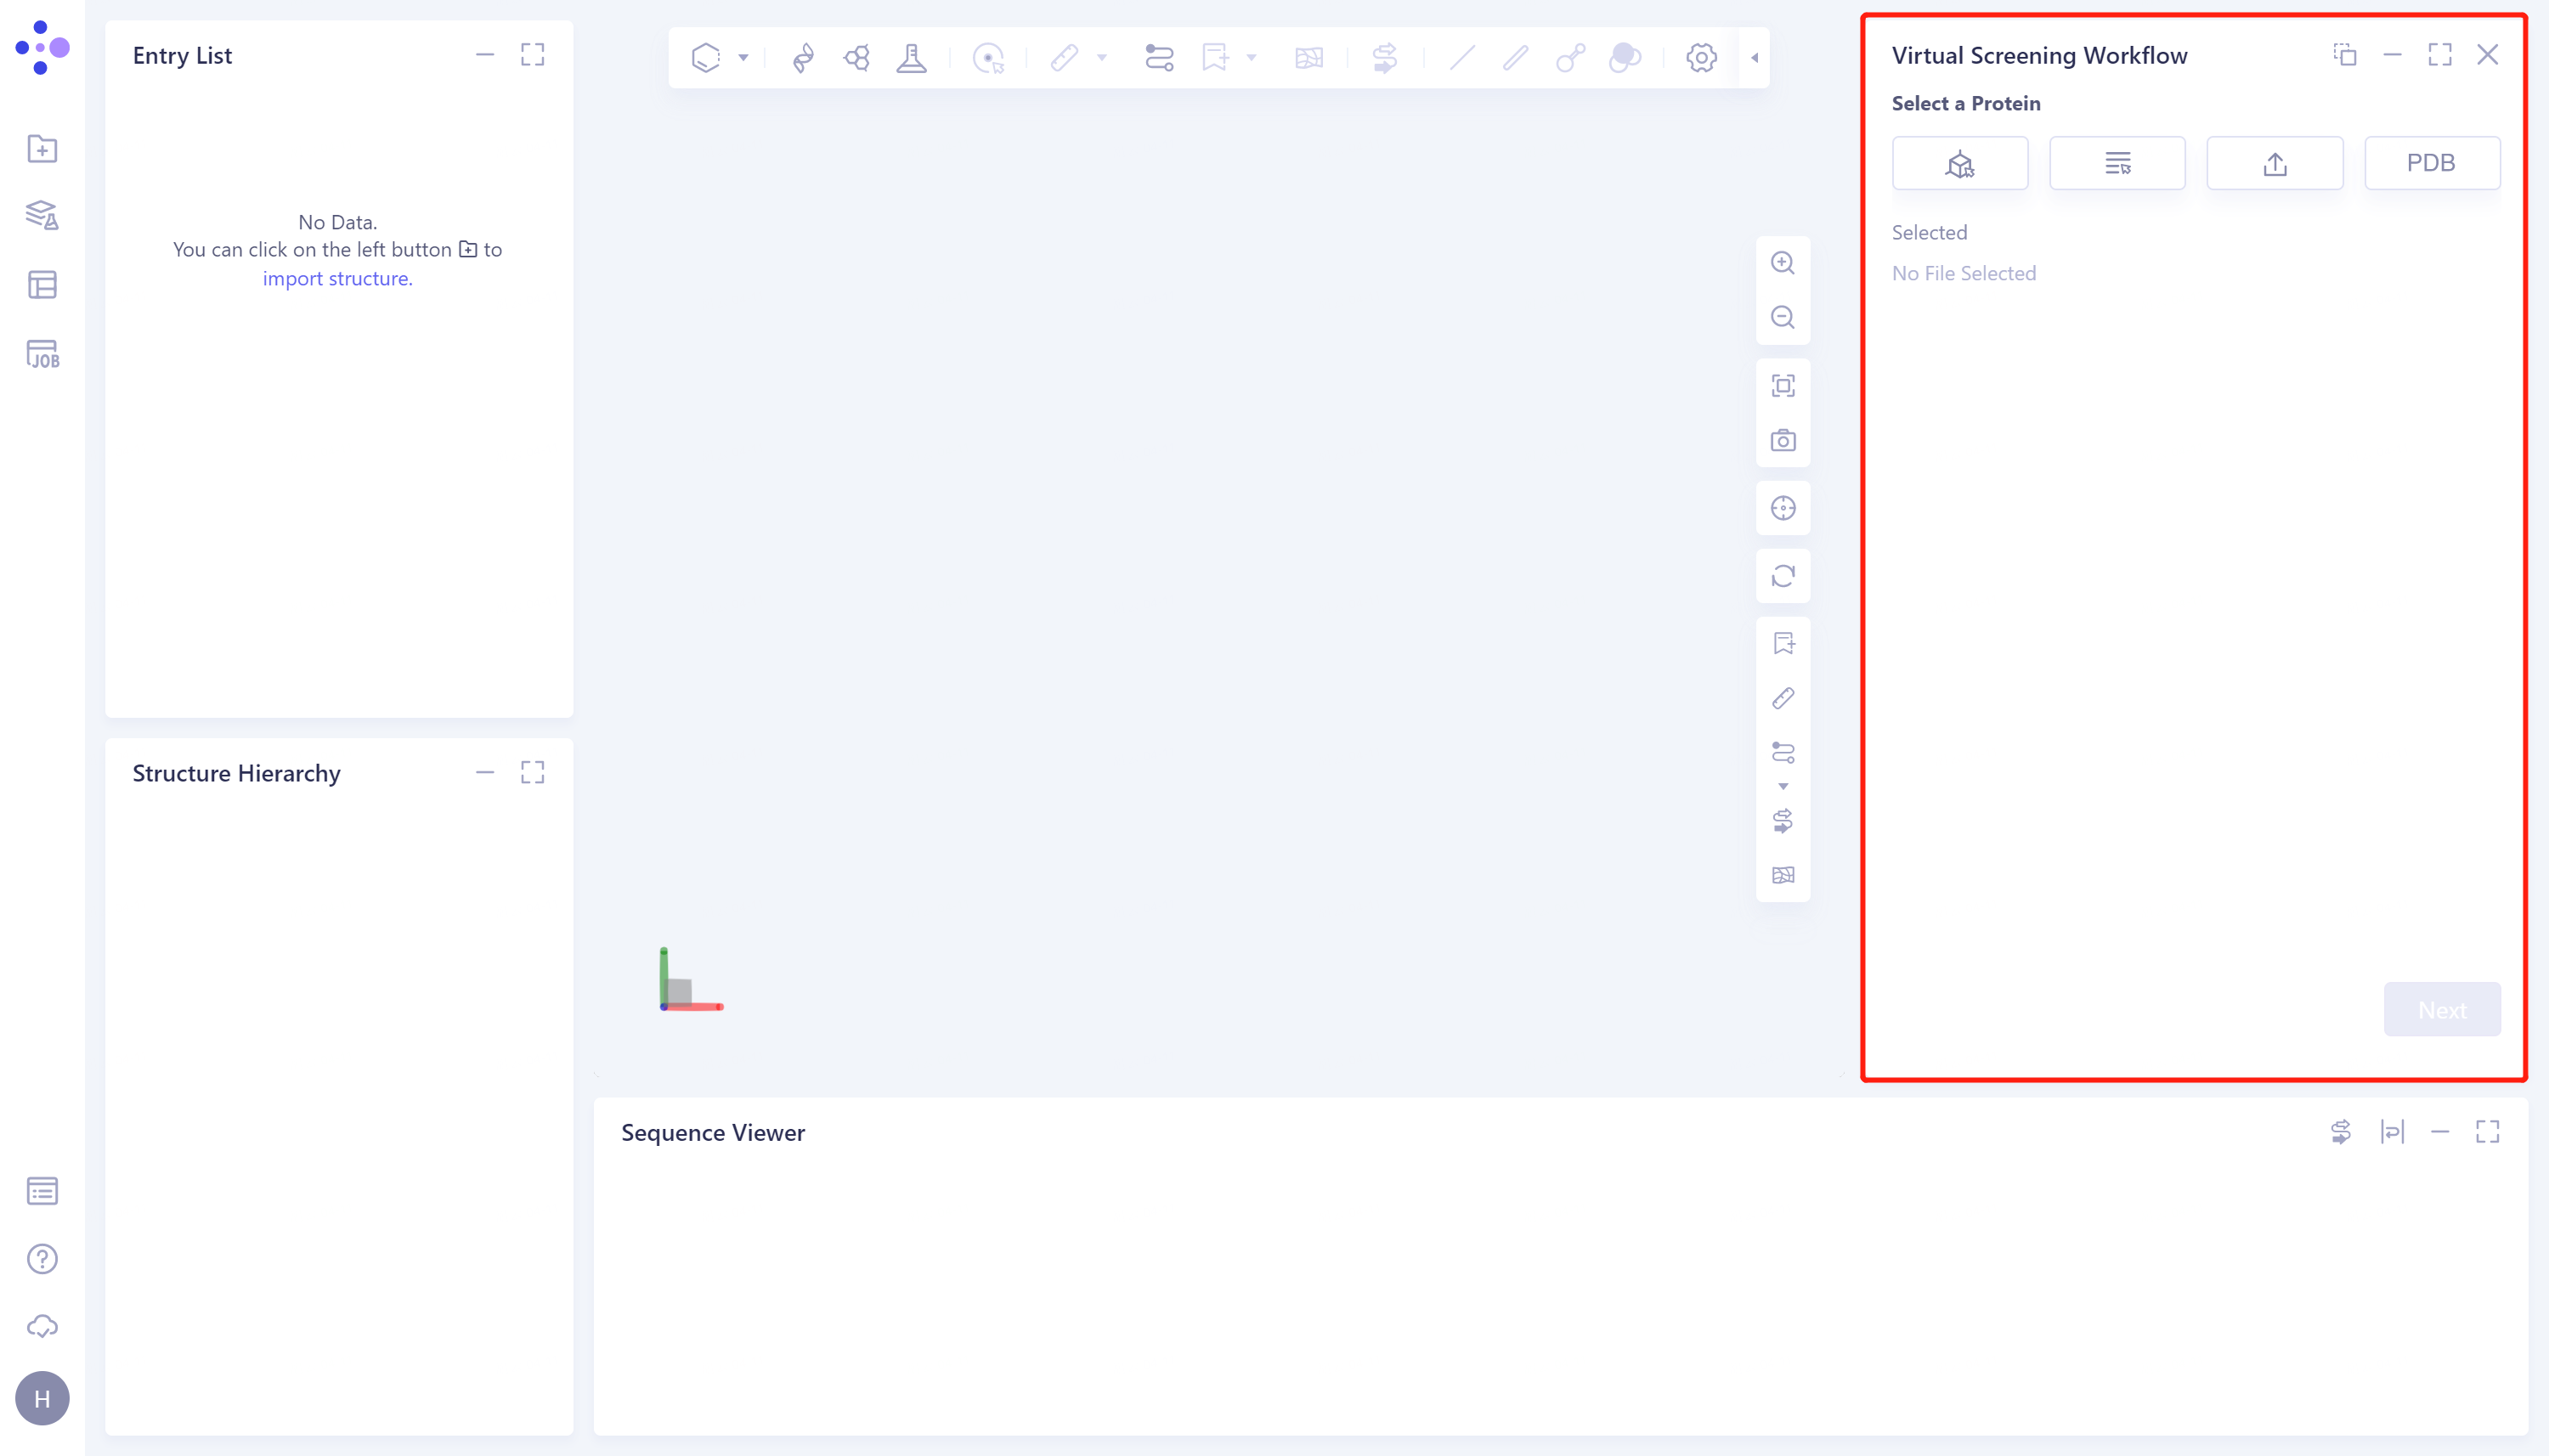Open the hexagon tool dropdown arrow
2549x1456 pixels.
coord(743,57)
